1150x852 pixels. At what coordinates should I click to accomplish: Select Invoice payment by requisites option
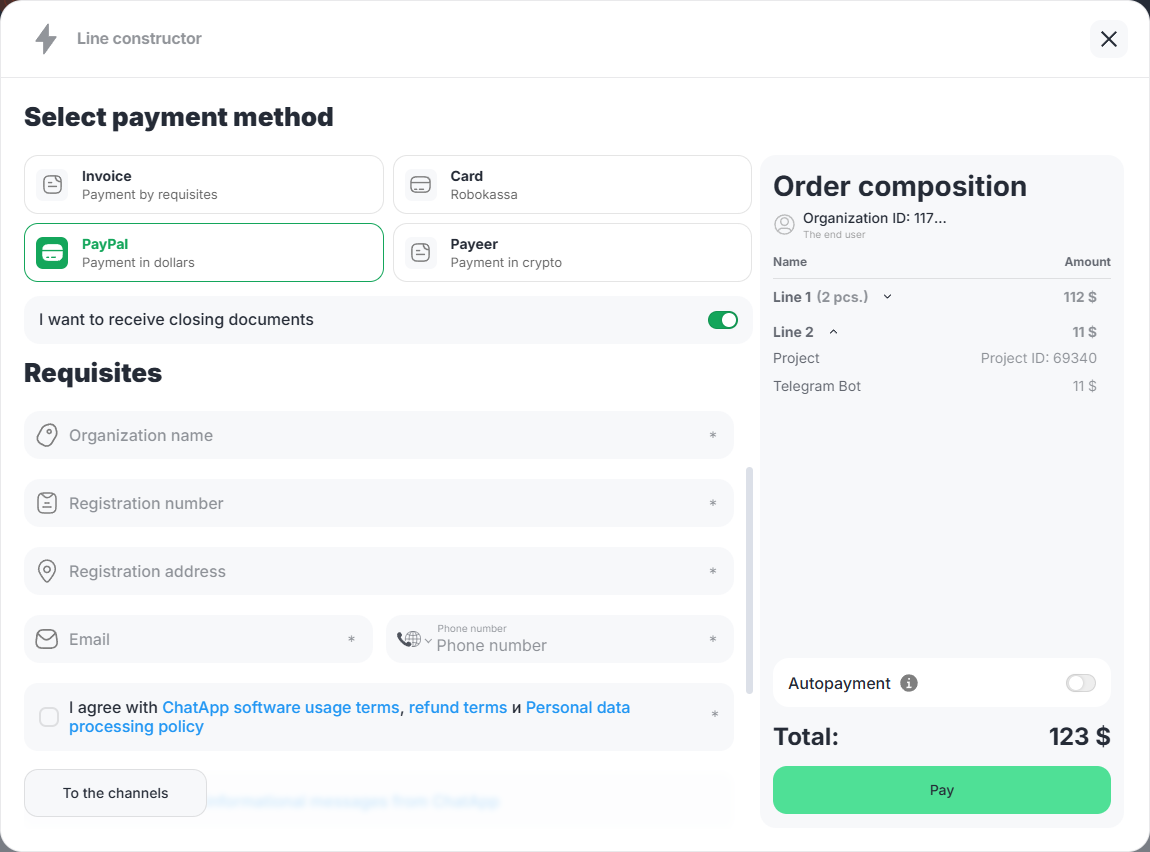tap(204, 185)
